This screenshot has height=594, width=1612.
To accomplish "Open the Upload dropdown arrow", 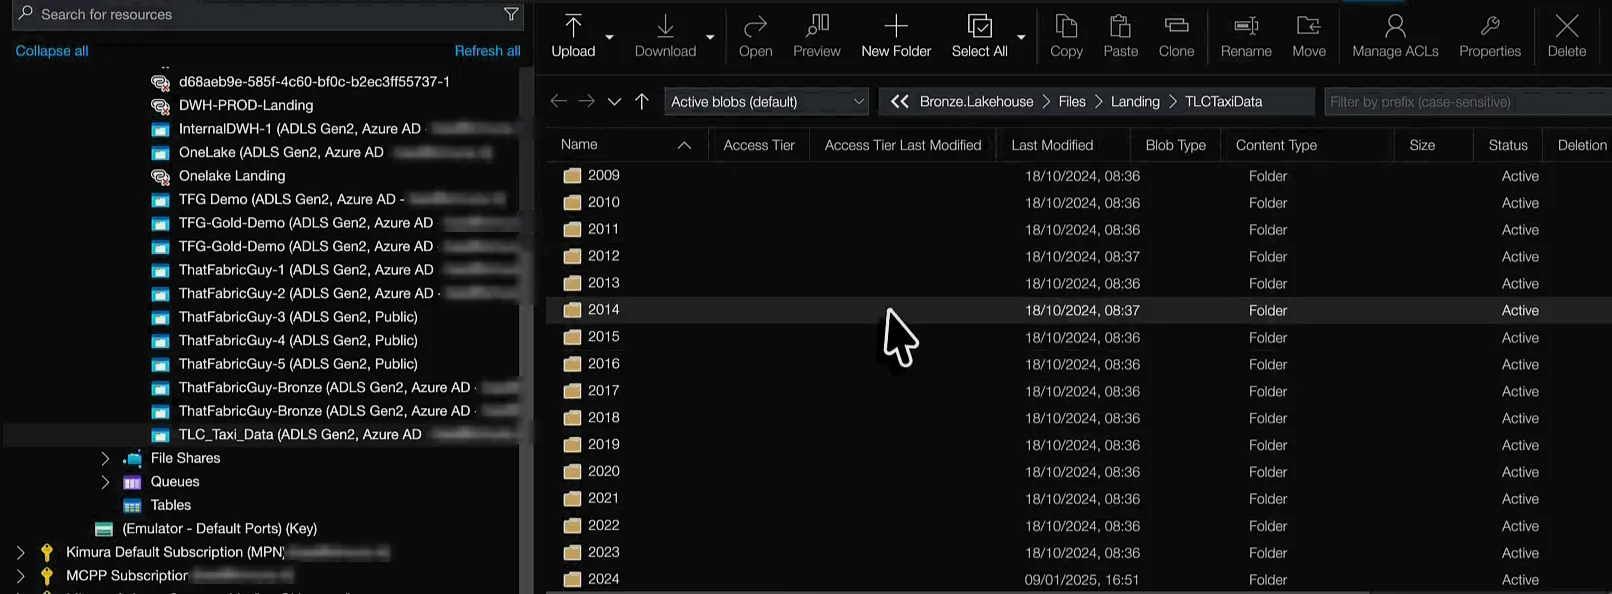I will pyautogui.click(x=609, y=38).
